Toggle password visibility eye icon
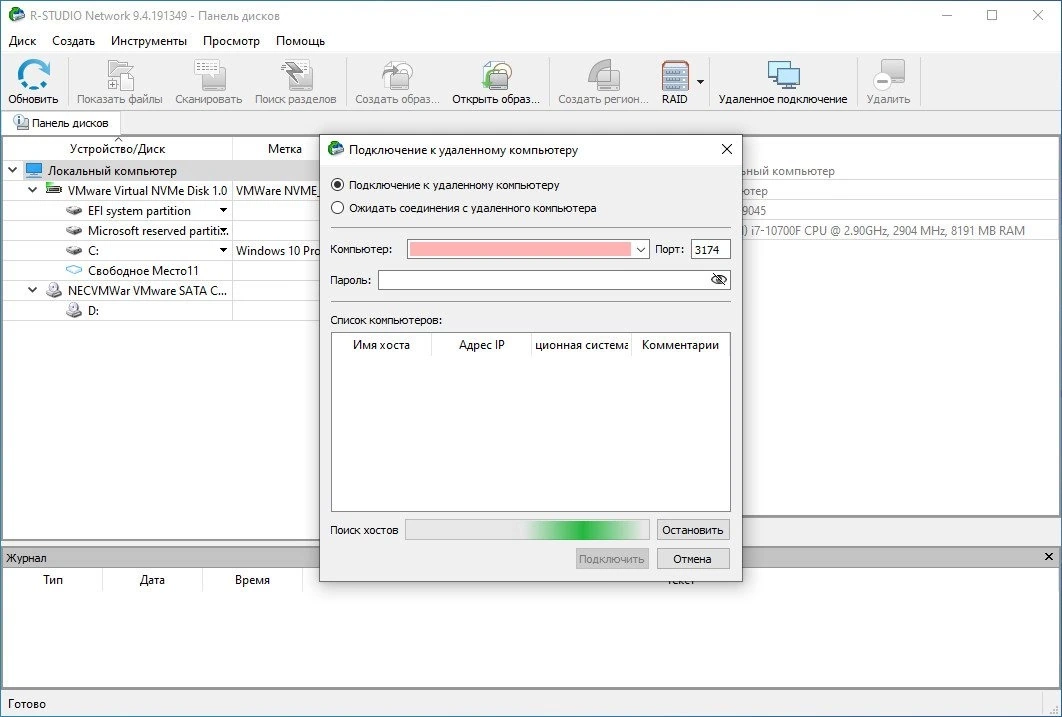Screen dimensions: 1062x717 point(719,280)
